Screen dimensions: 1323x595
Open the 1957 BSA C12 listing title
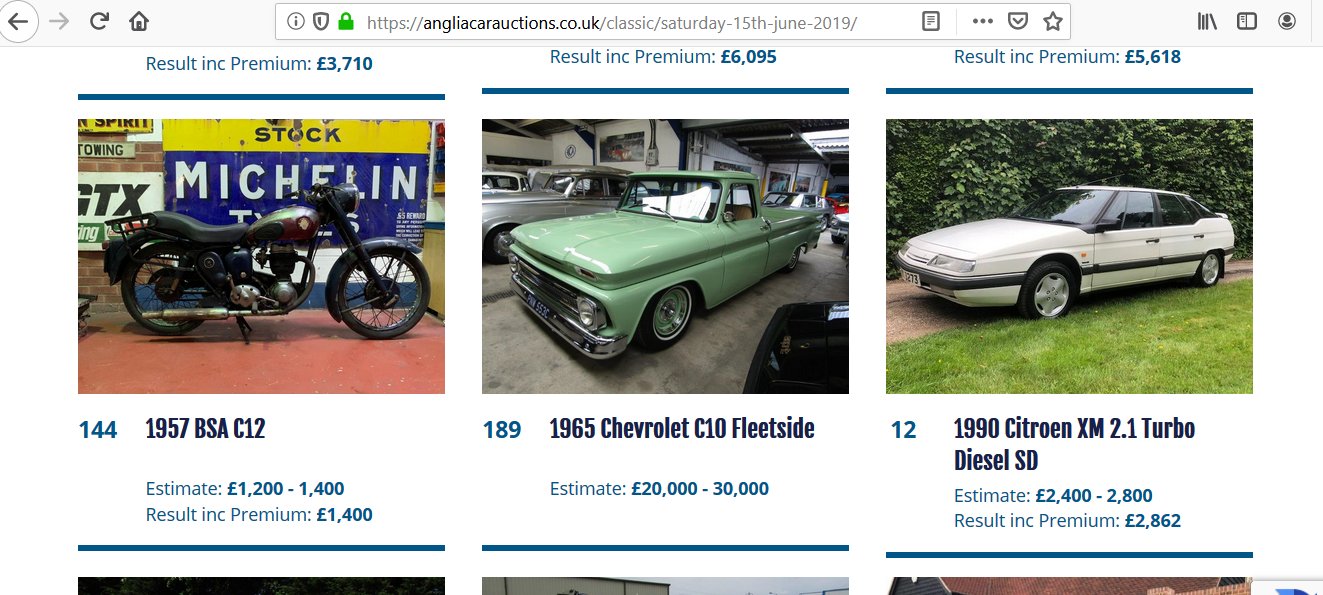tap(205, 429)
